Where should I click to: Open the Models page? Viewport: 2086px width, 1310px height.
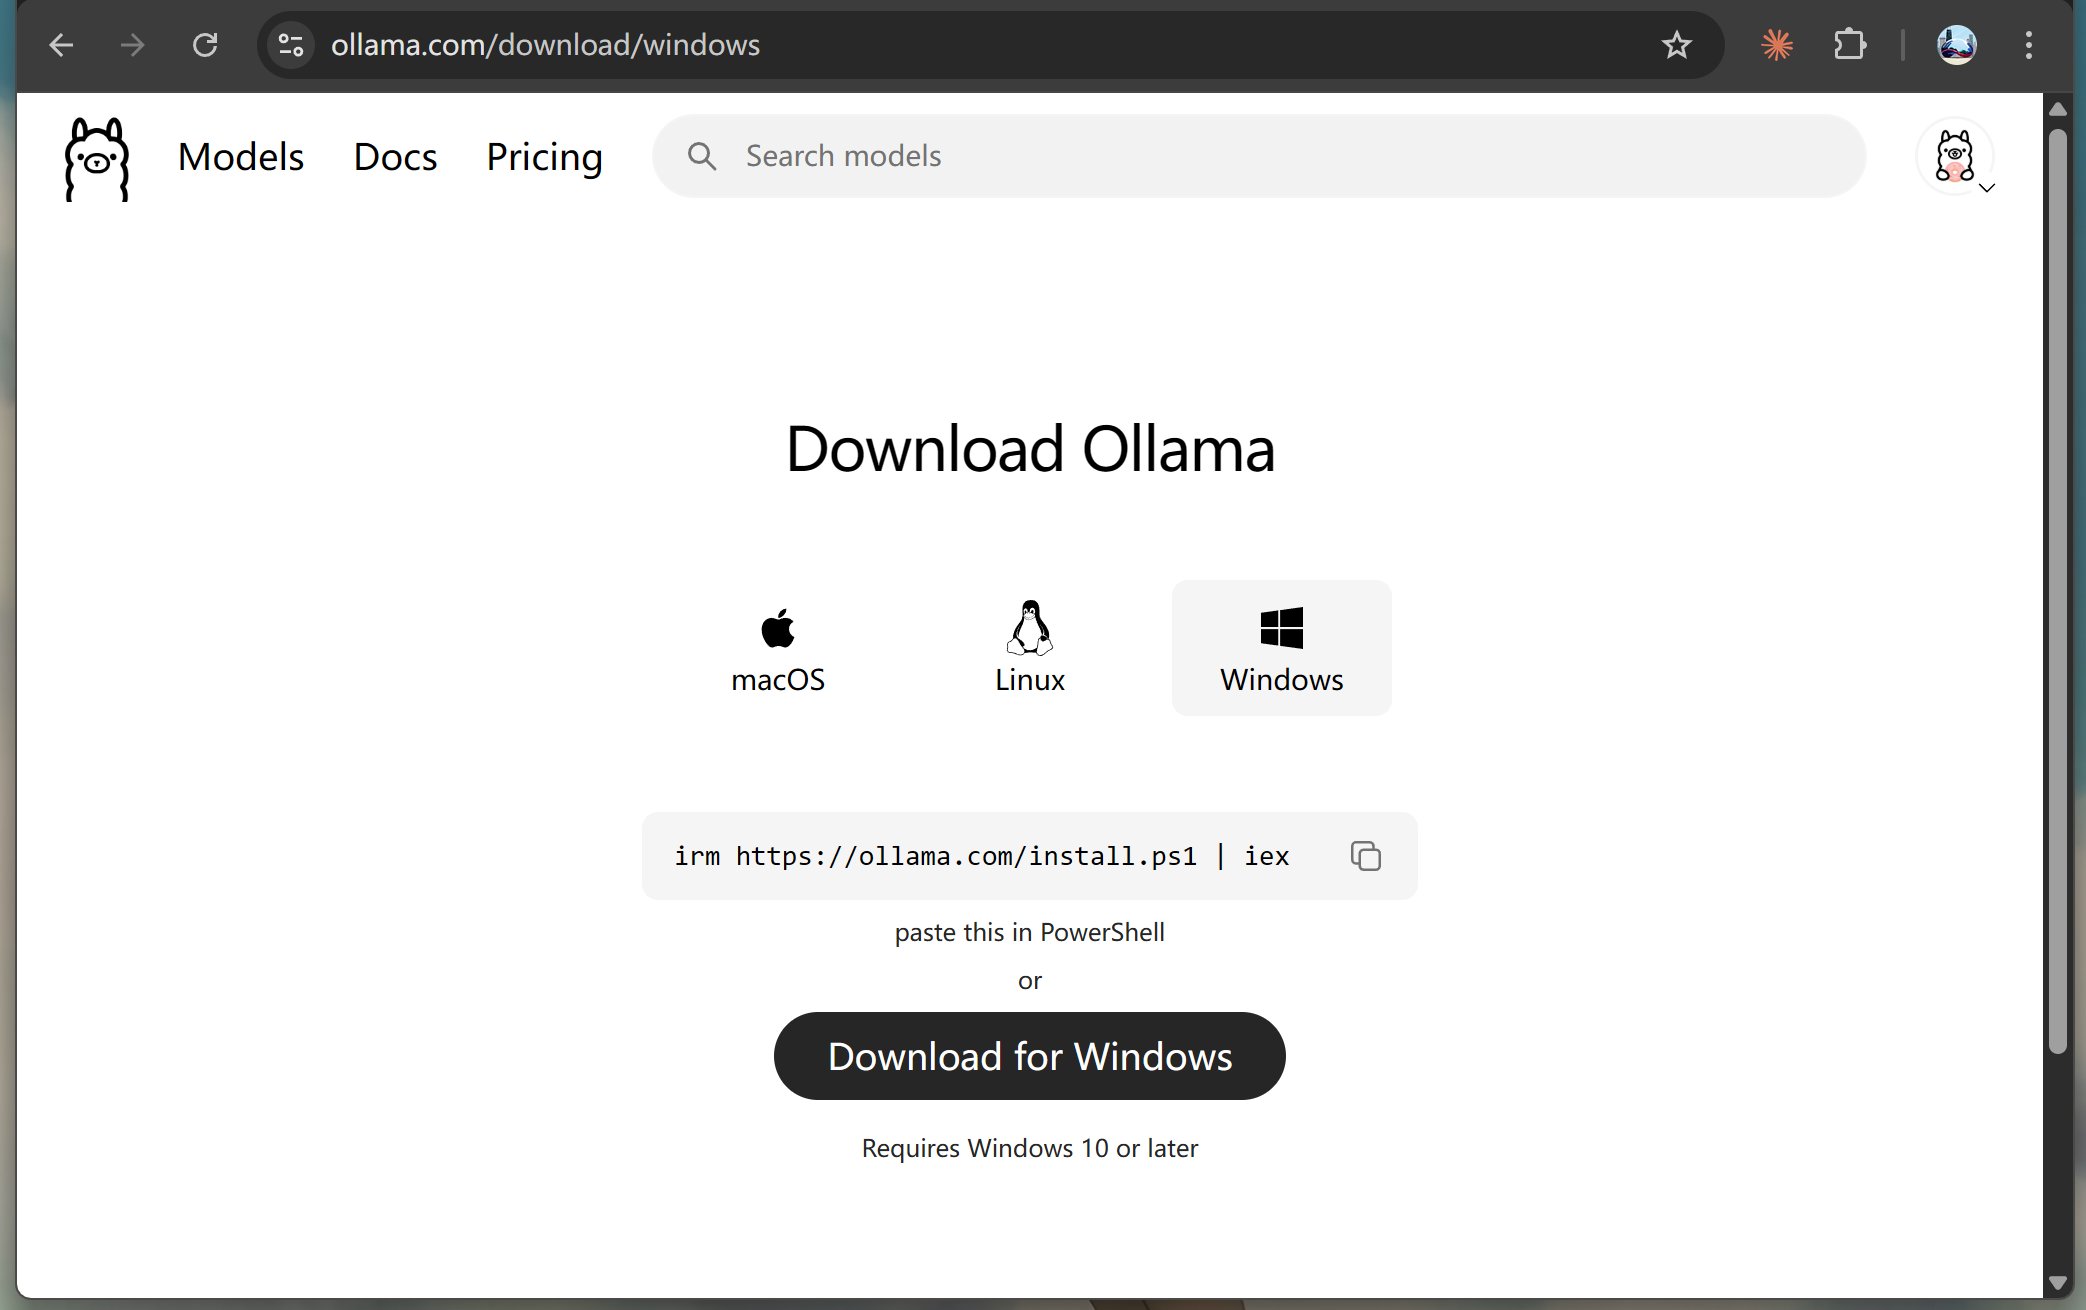[x=241, y=157]
